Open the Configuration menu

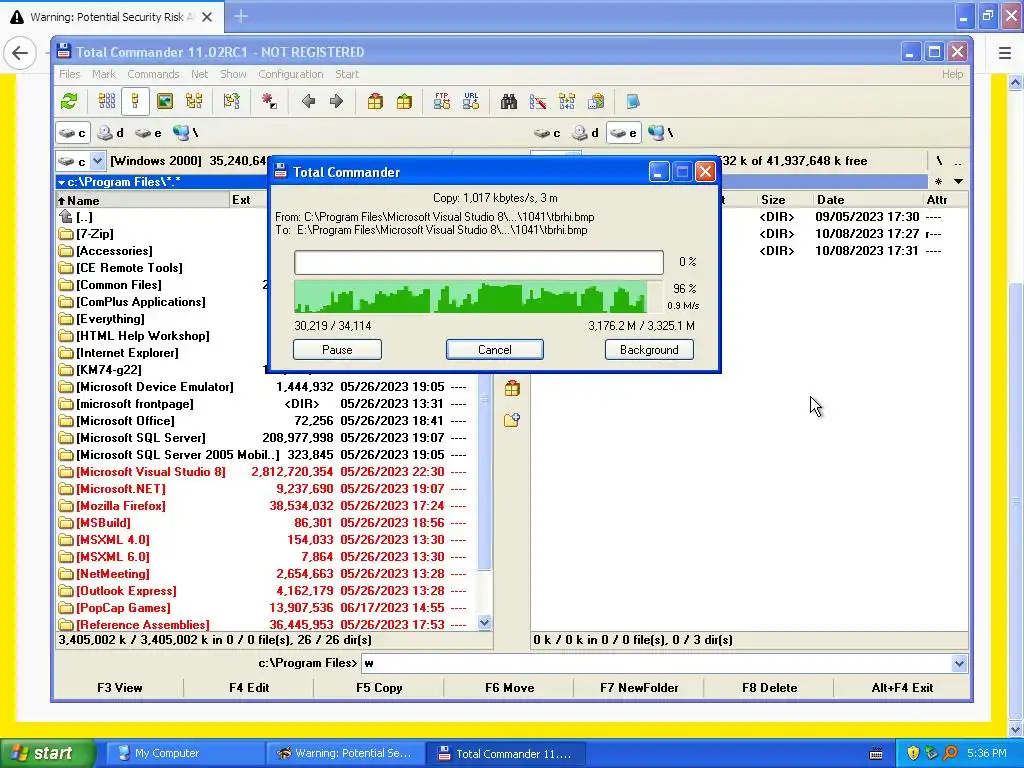pyautogui.click(x=291, y=74)
